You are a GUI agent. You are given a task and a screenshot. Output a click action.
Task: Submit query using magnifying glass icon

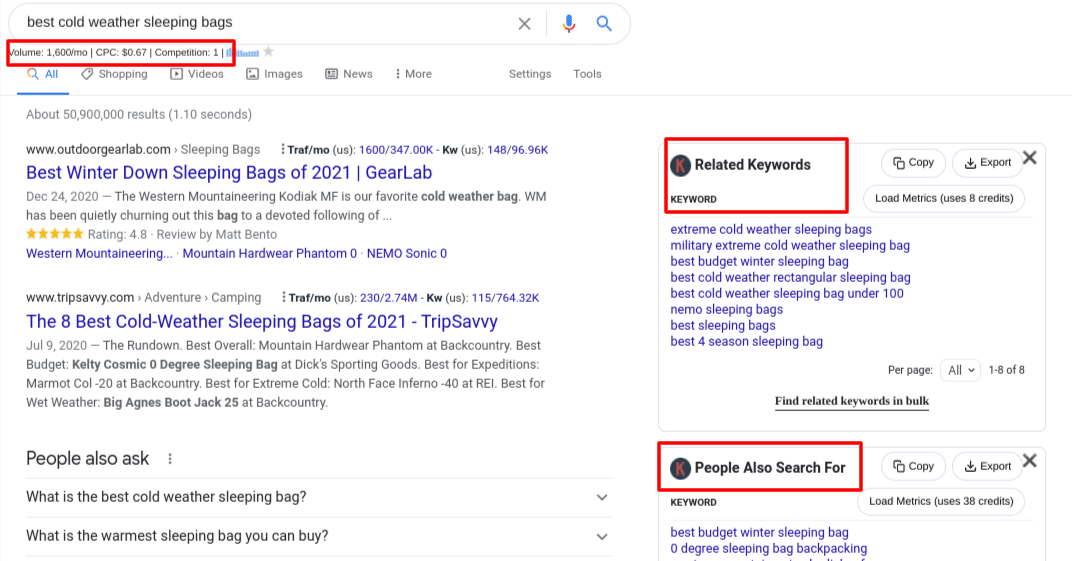coord(604,23)
